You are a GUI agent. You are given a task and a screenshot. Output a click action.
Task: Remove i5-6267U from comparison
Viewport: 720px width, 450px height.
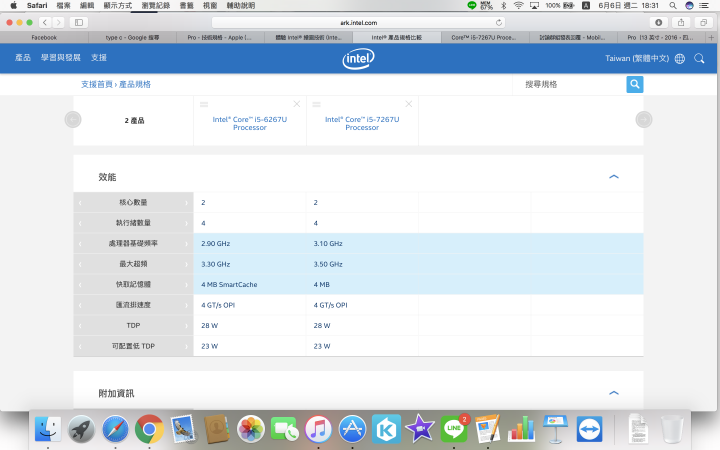pyautogui.click(x=297, y=104)
